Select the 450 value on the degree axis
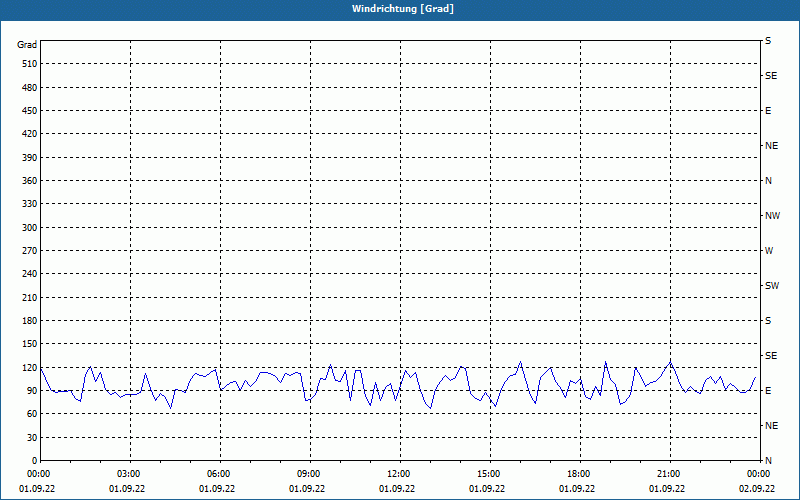 click(30, 111)
